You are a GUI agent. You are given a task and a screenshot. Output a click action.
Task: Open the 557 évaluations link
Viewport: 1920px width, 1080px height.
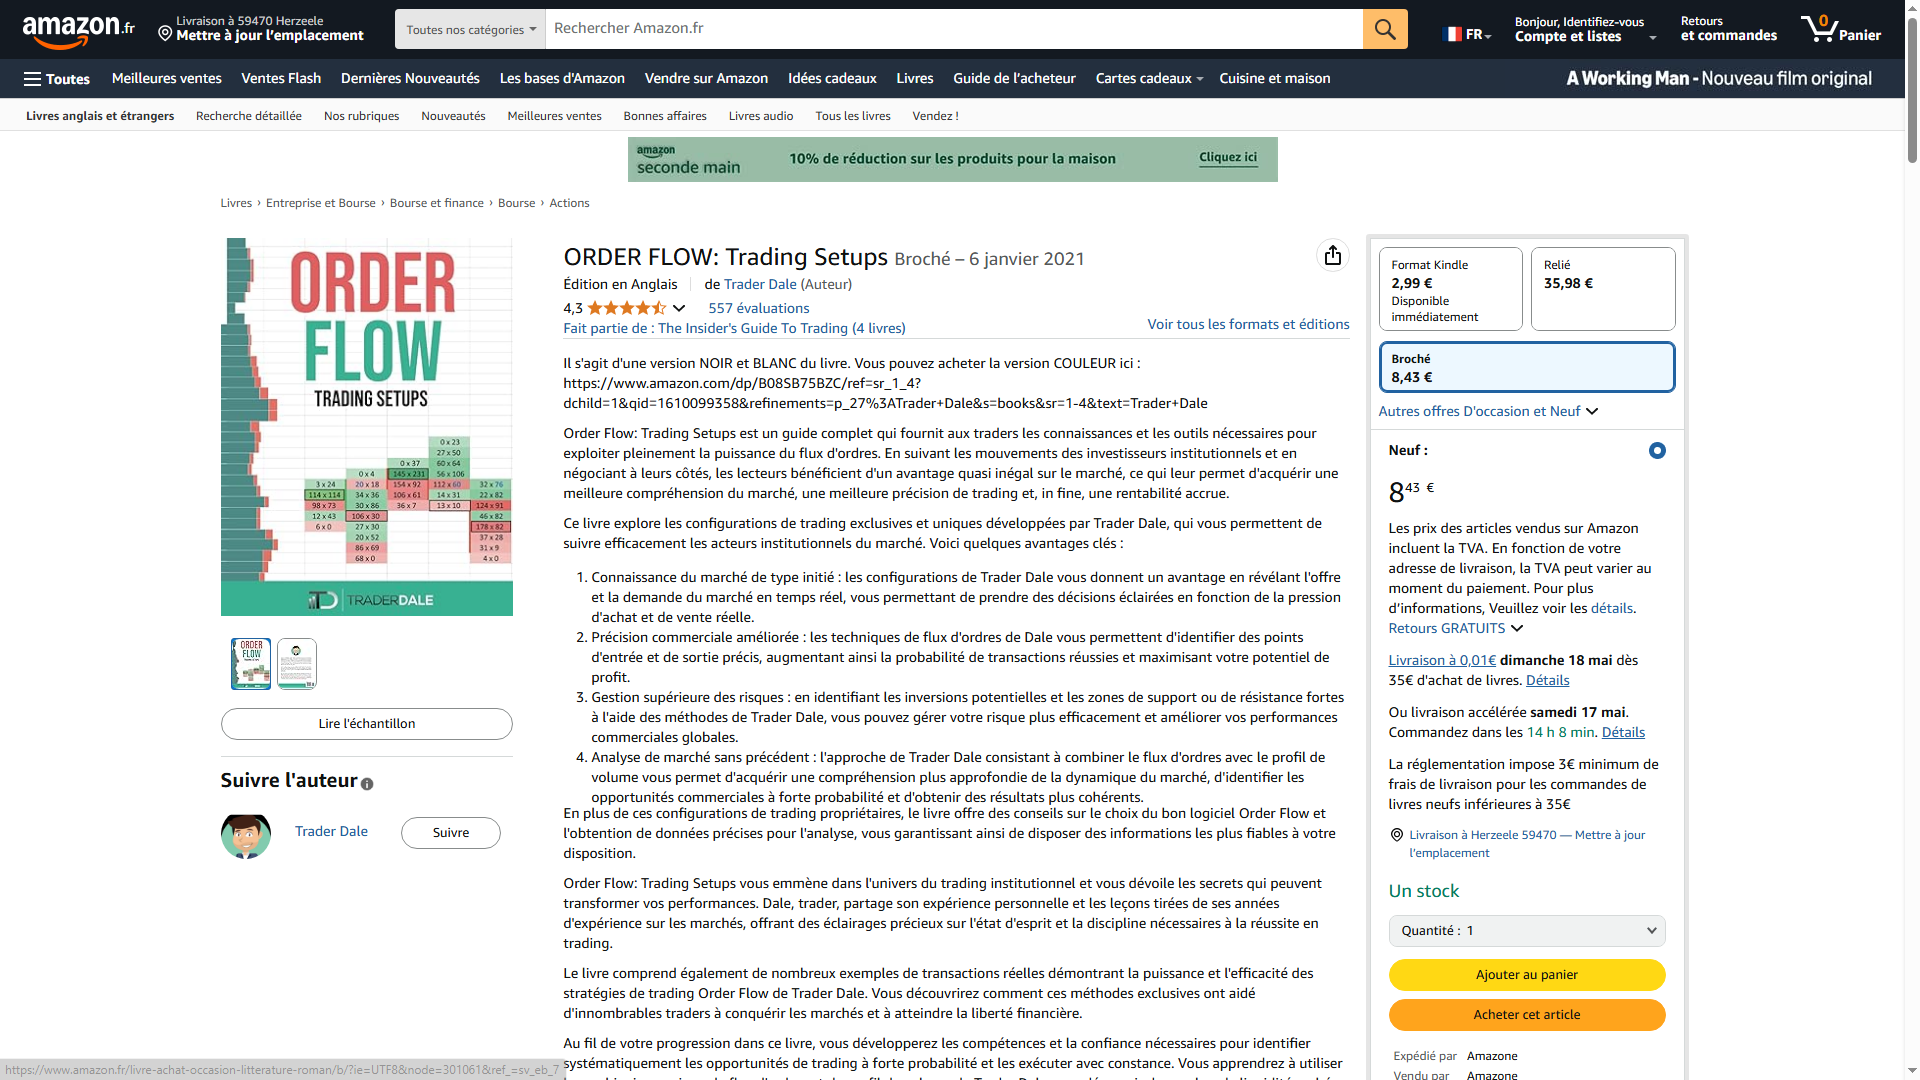tap(758, 308)
